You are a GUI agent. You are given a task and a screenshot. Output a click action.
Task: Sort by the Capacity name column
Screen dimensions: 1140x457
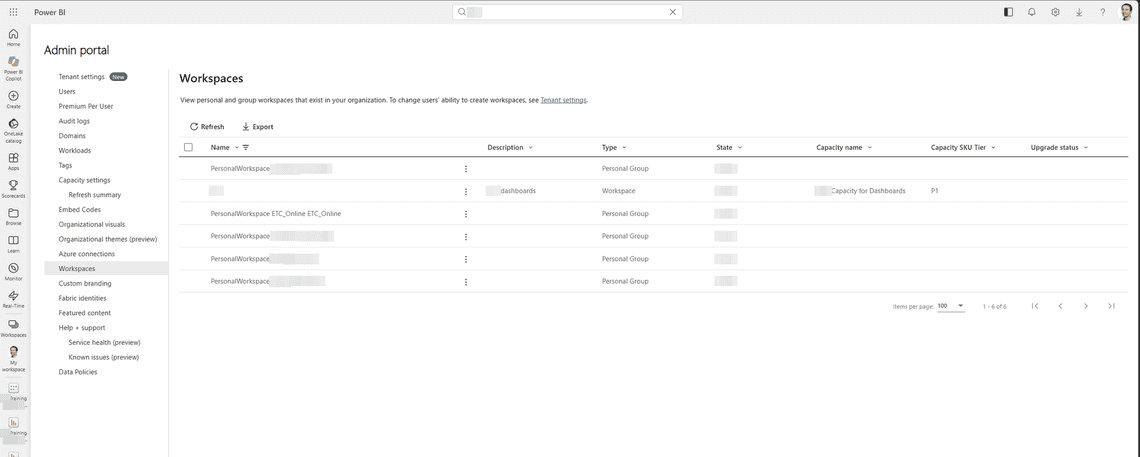[x=843, y=147]
